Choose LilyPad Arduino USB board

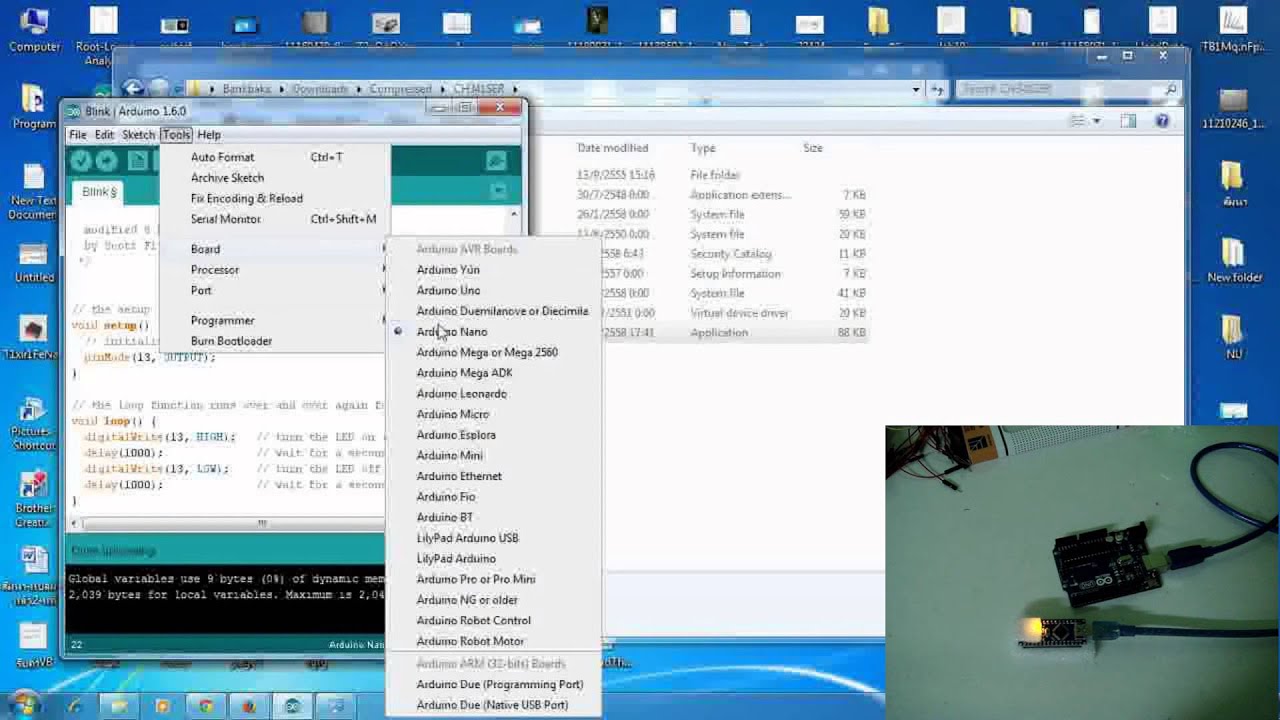point(467,538)
